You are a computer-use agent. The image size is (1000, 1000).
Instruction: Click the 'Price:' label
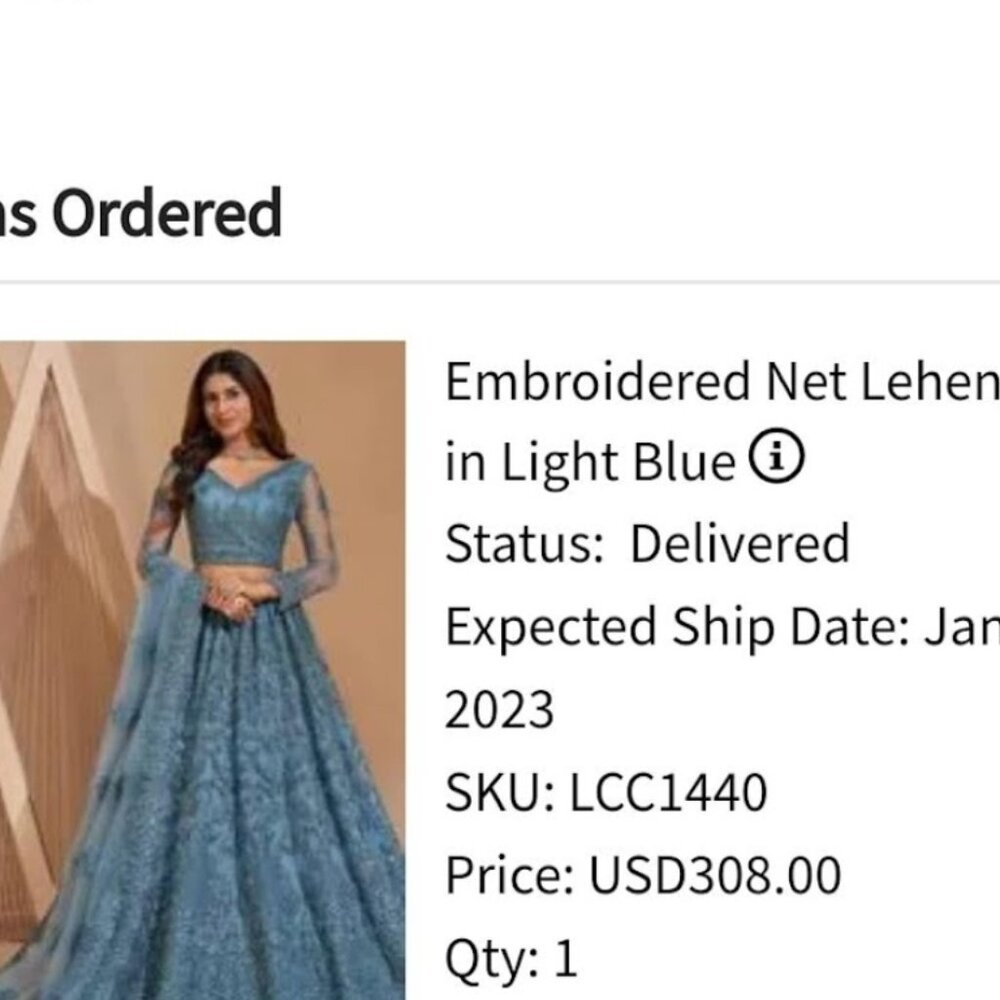coord(510,875)
